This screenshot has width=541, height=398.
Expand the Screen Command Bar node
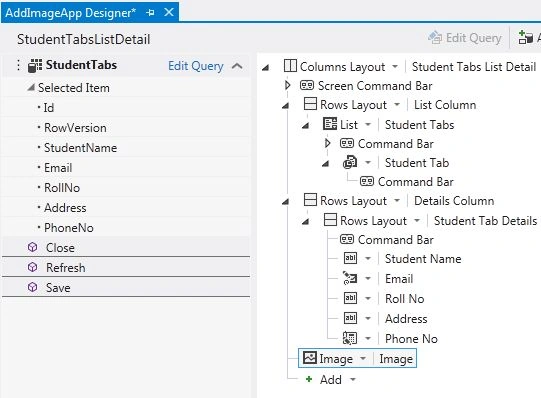click(288, 85)
